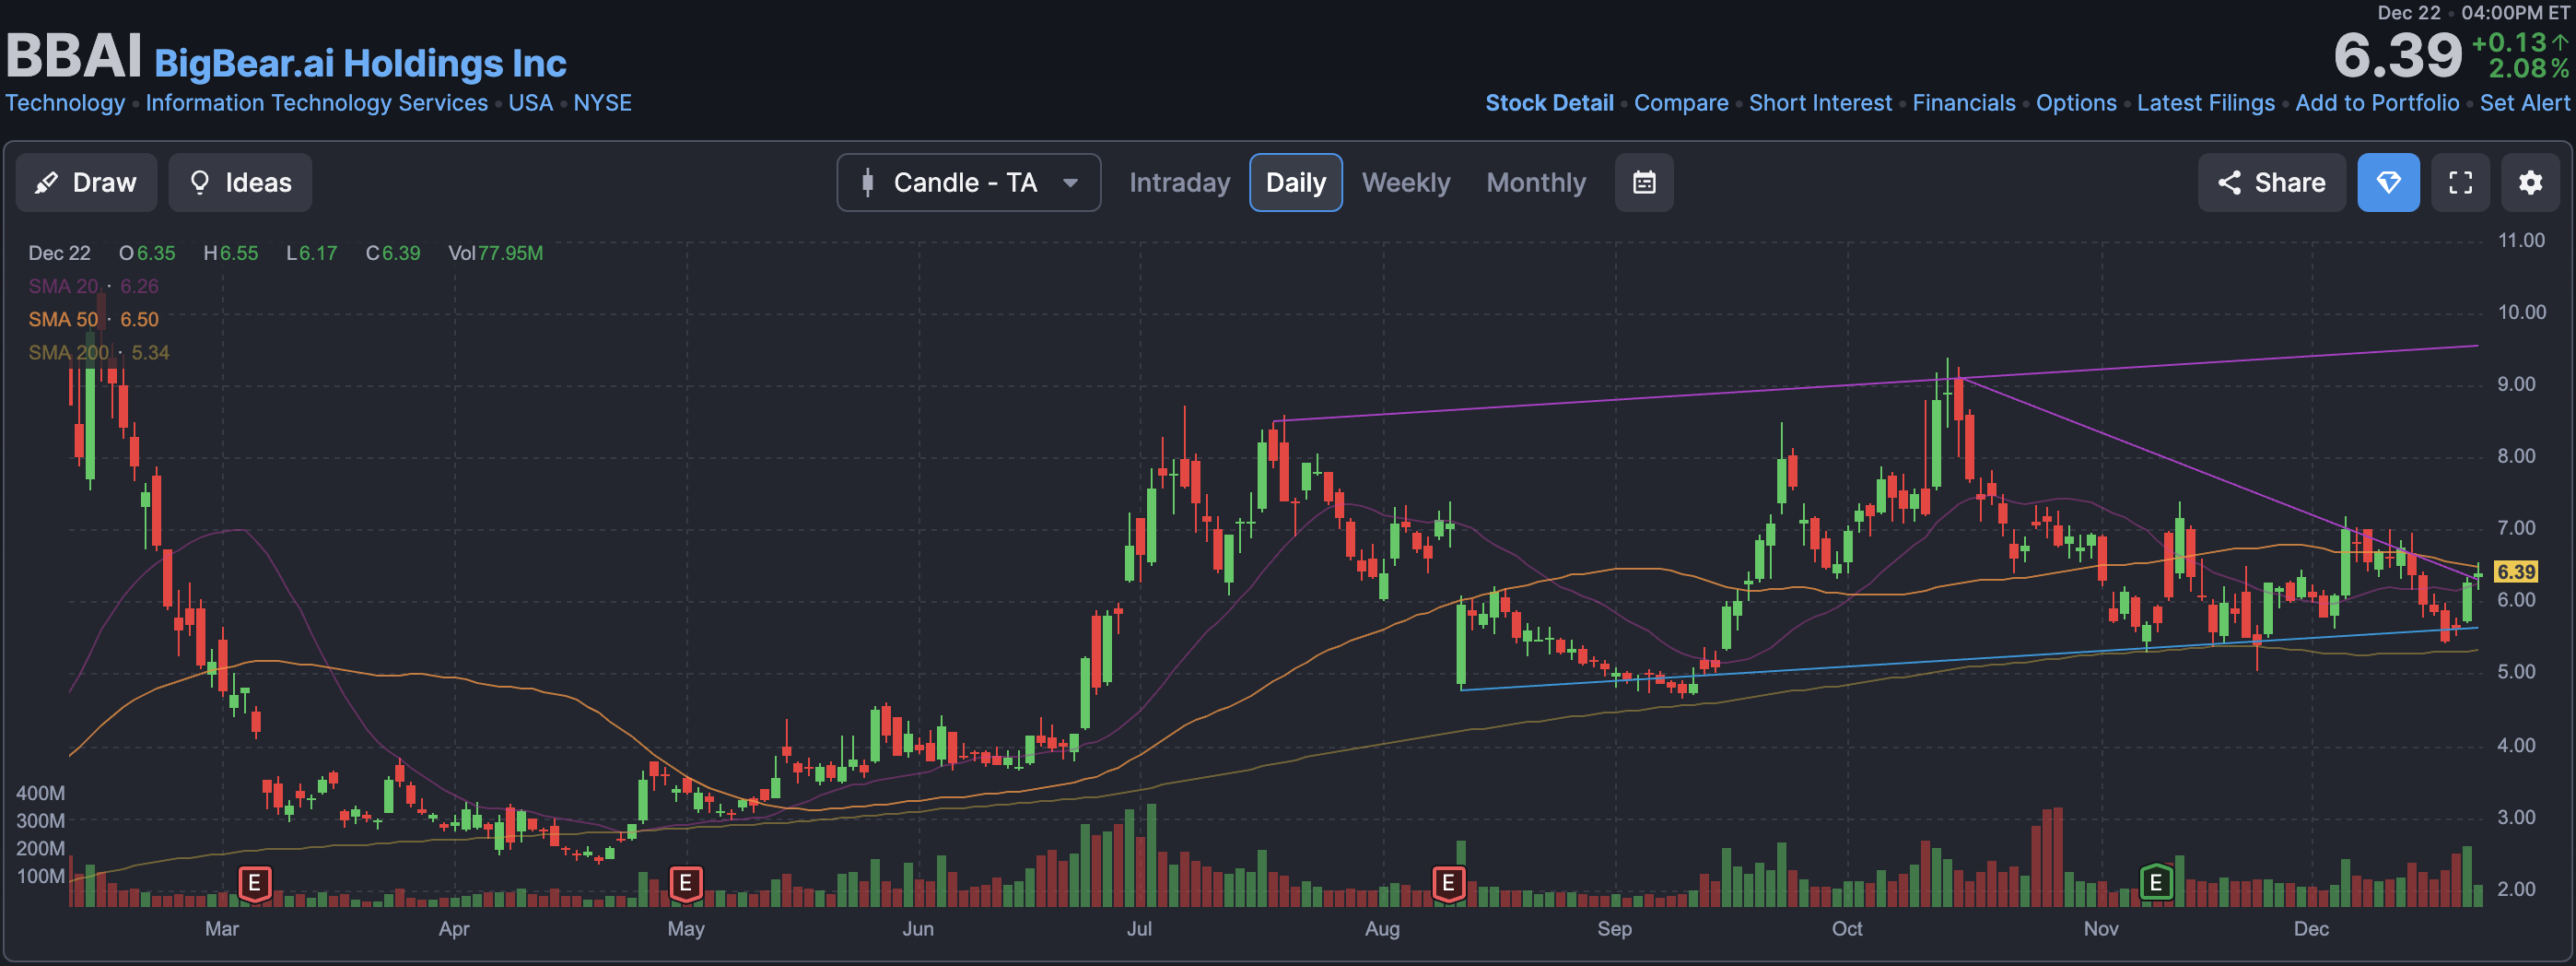Click the candlestick icon in chart type selector
Image resolution: width=2576 pixels, height=966 pixels.
(867, 182)
